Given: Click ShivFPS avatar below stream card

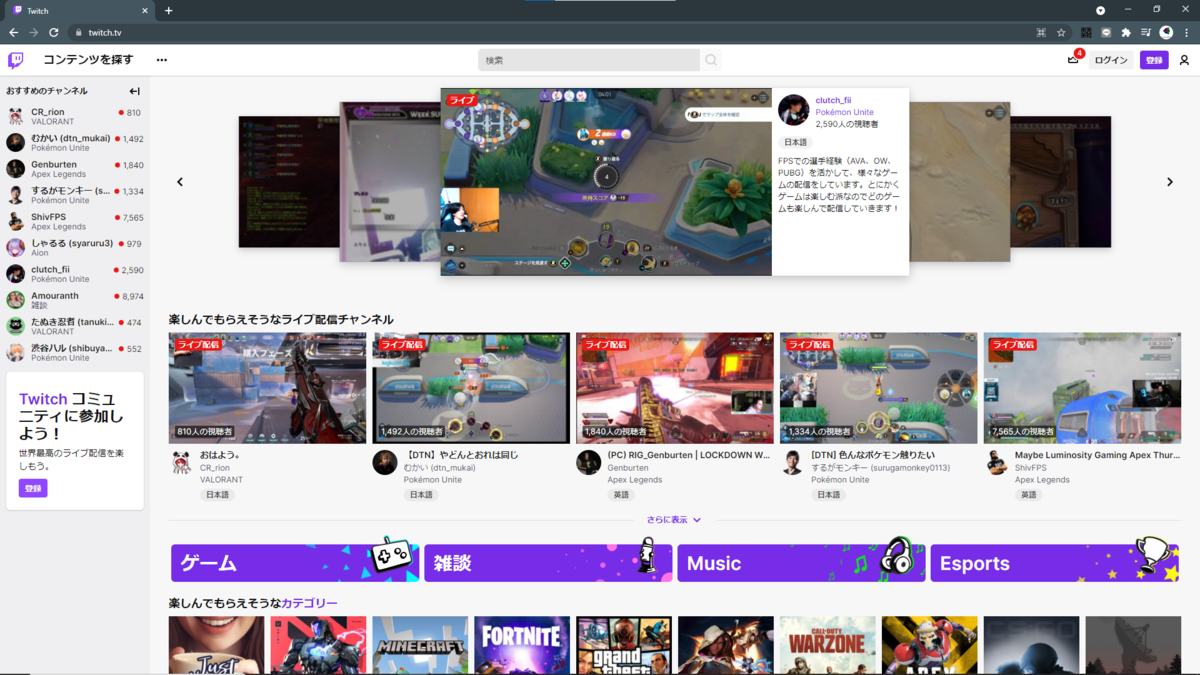Looking at the screenshot, I should coord(996,462).
